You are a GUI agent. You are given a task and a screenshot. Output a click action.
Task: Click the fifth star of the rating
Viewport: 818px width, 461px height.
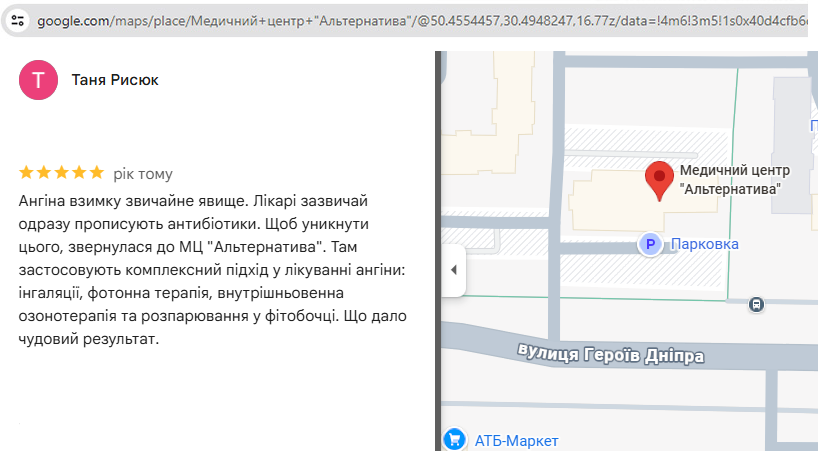[x=96, y=172]
